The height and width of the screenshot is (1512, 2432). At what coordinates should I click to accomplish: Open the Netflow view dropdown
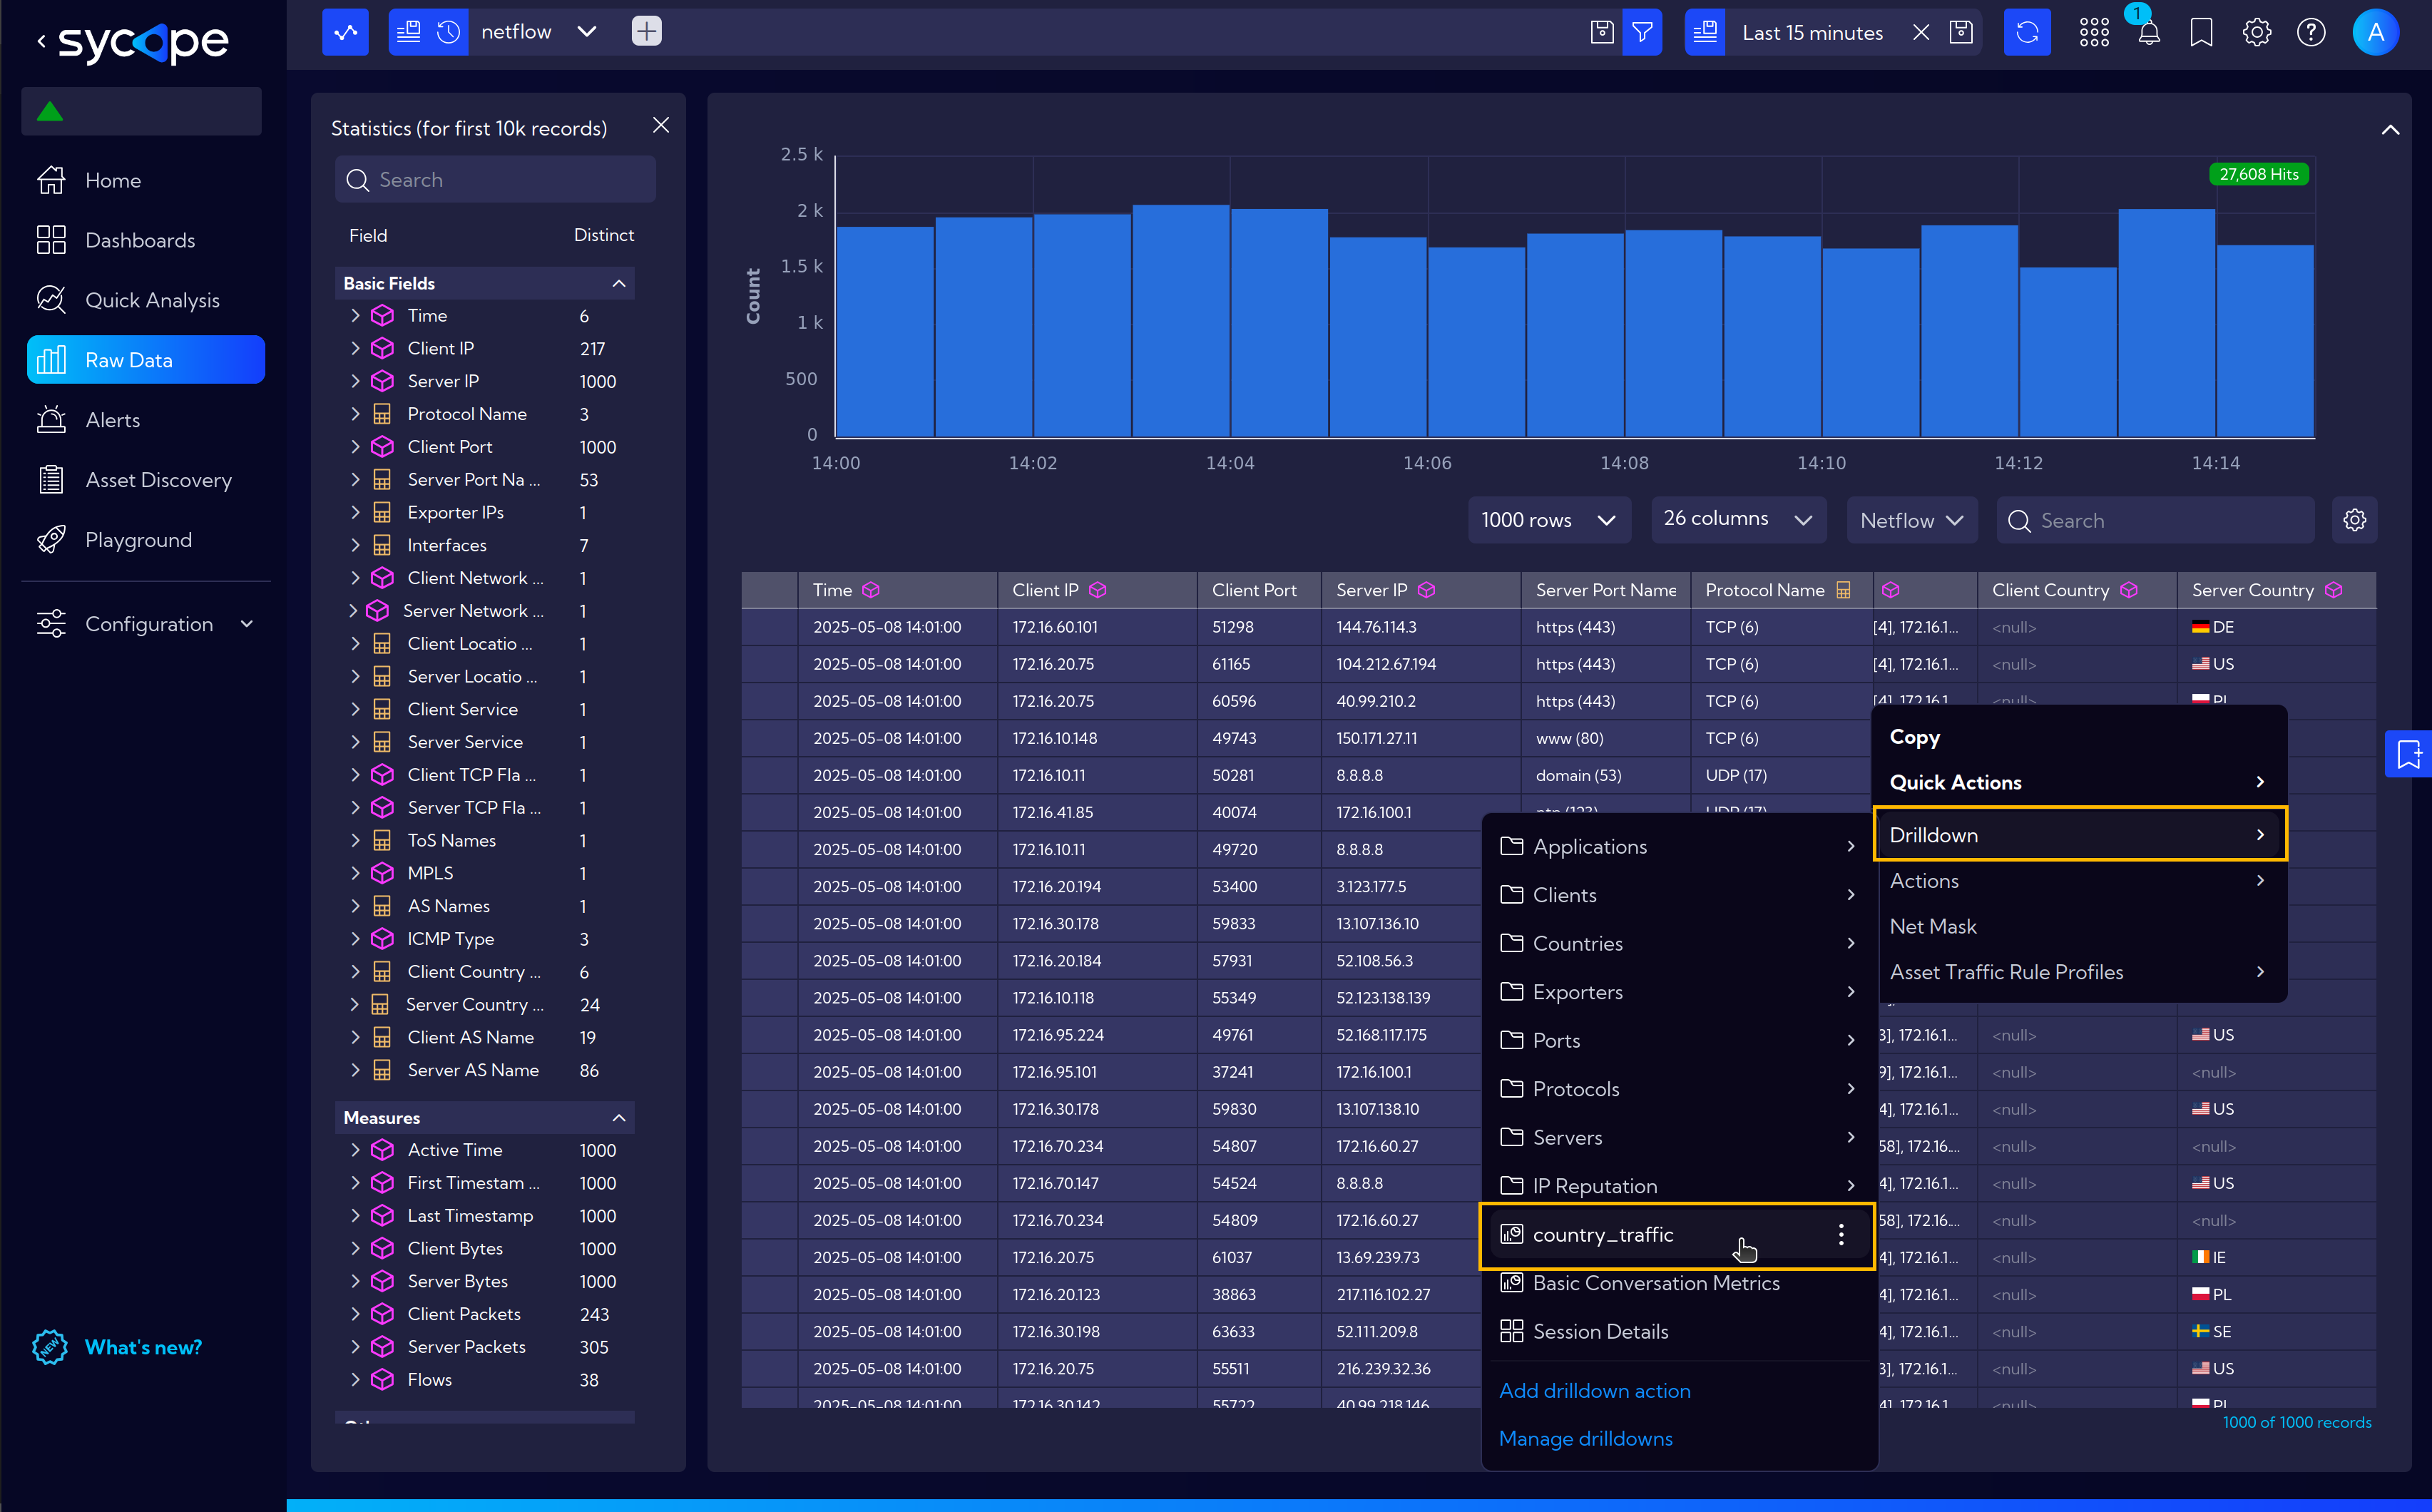tap(1912, 520)
